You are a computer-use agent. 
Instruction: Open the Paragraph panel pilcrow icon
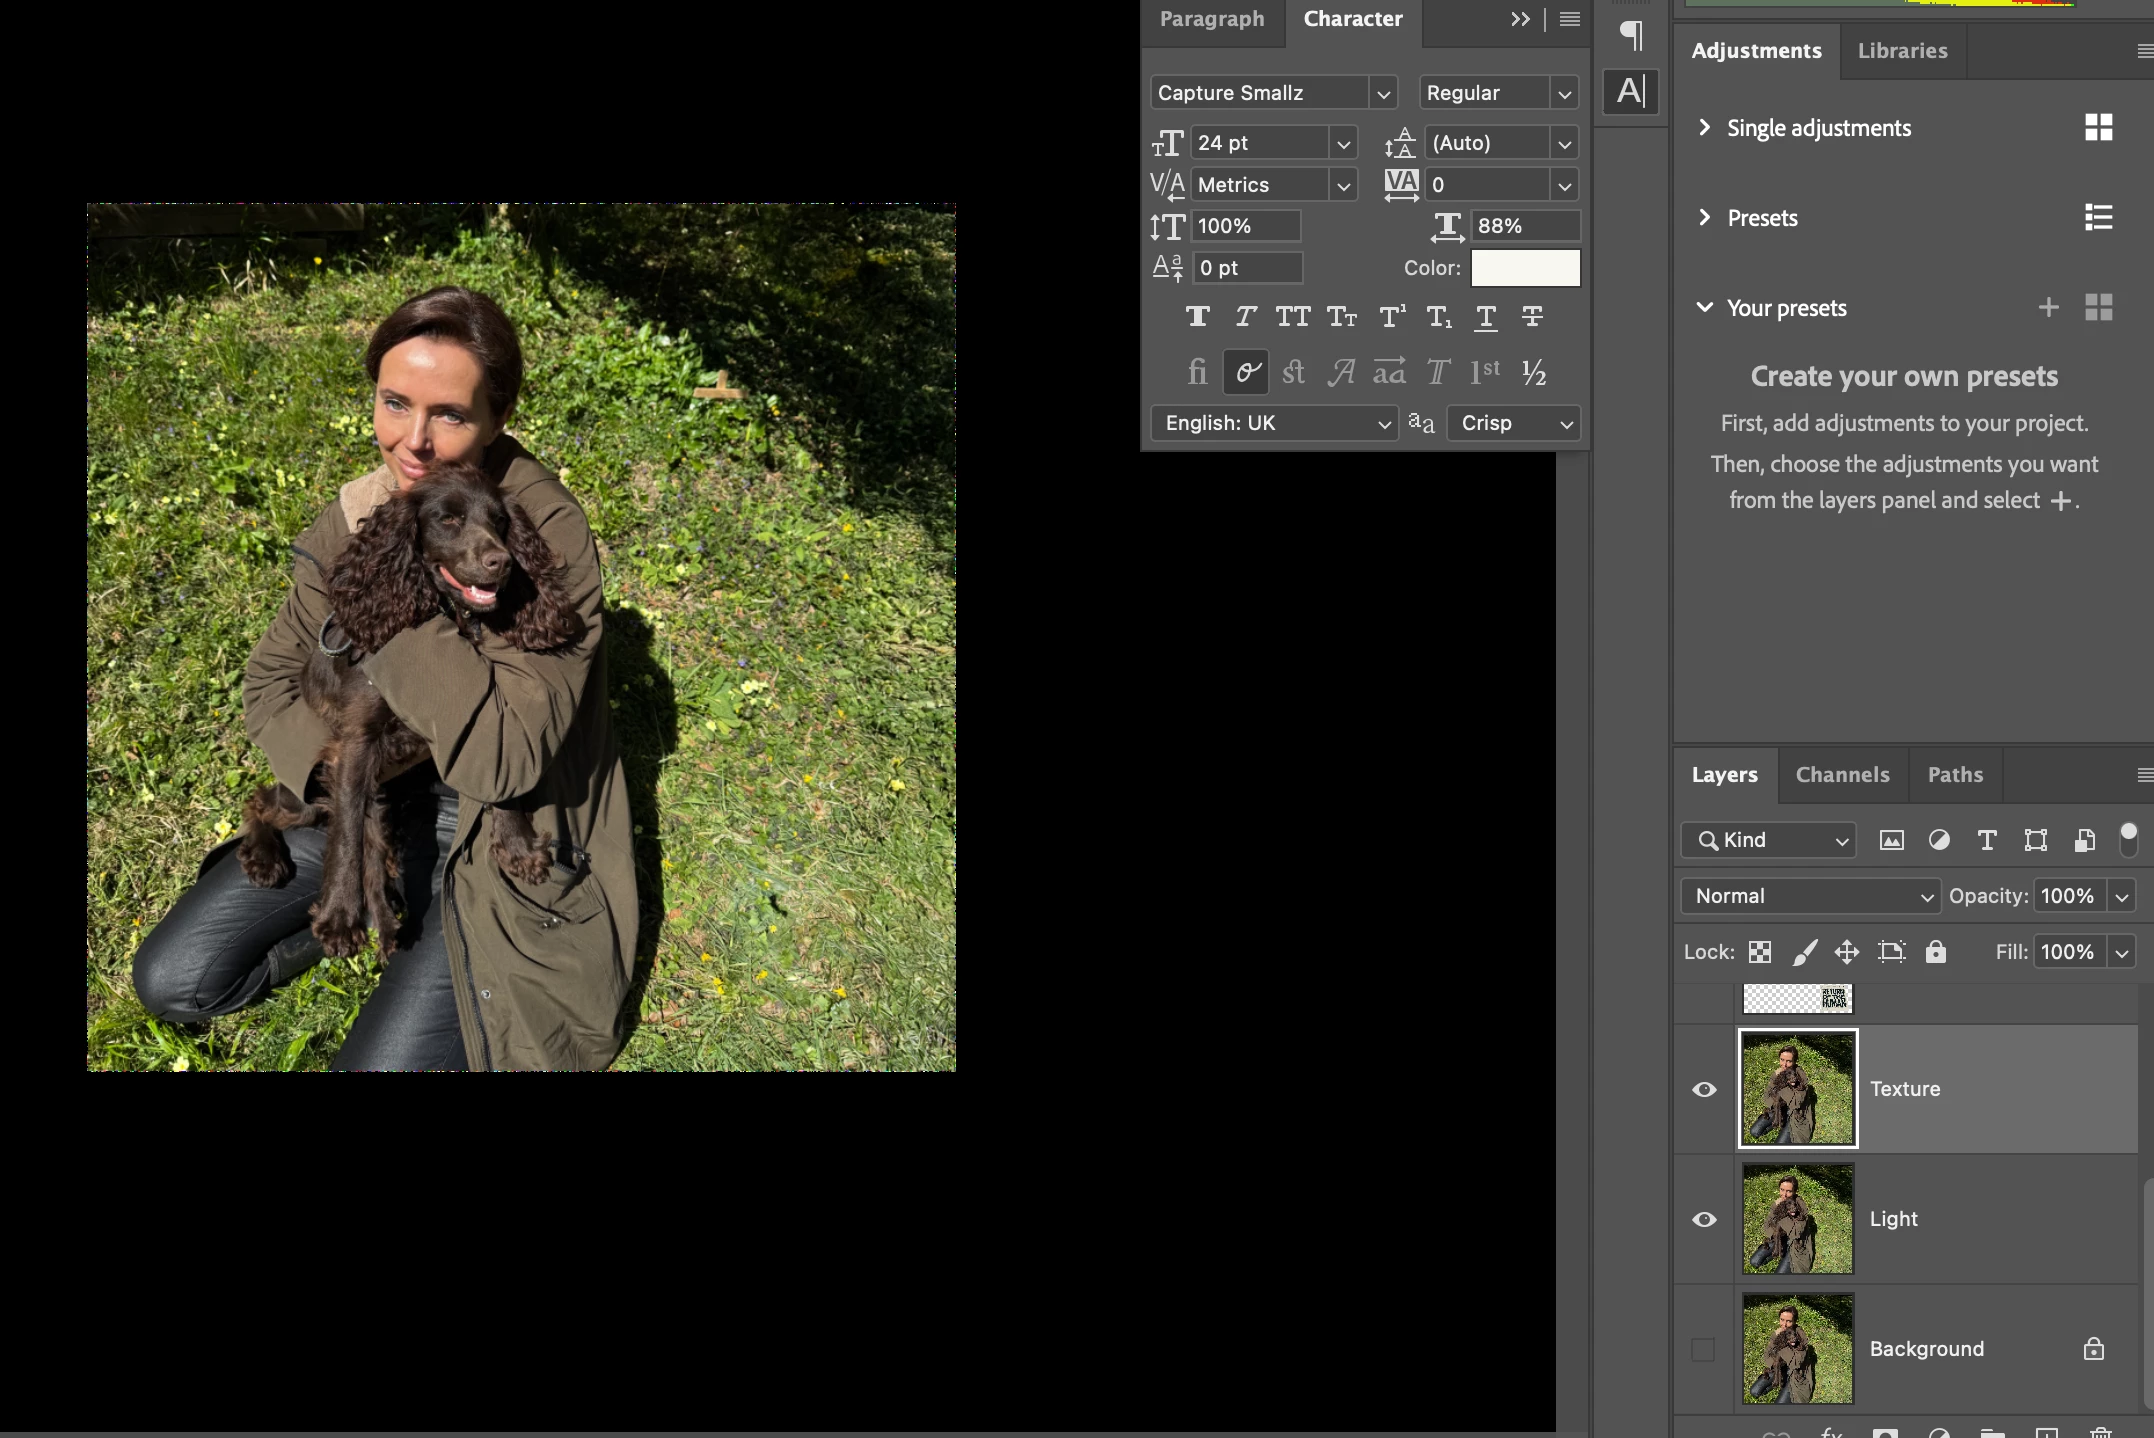[x=1631, y=35]
